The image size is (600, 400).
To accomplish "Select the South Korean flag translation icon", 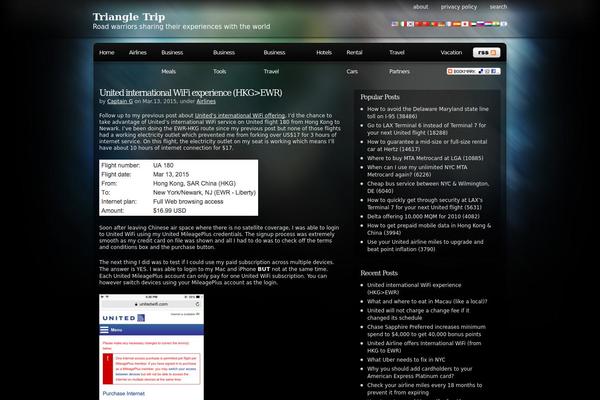I will click(x=410, y=24).
